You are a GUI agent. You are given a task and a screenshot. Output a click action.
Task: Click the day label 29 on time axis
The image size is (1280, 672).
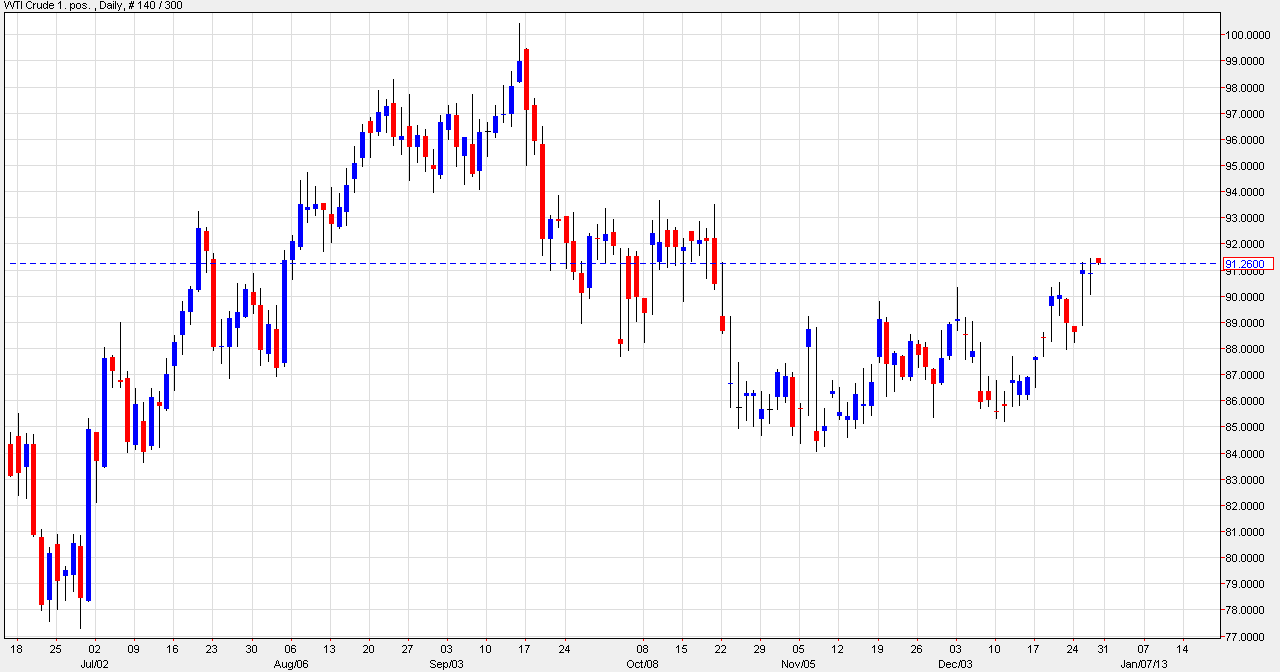tap(760, 647)
